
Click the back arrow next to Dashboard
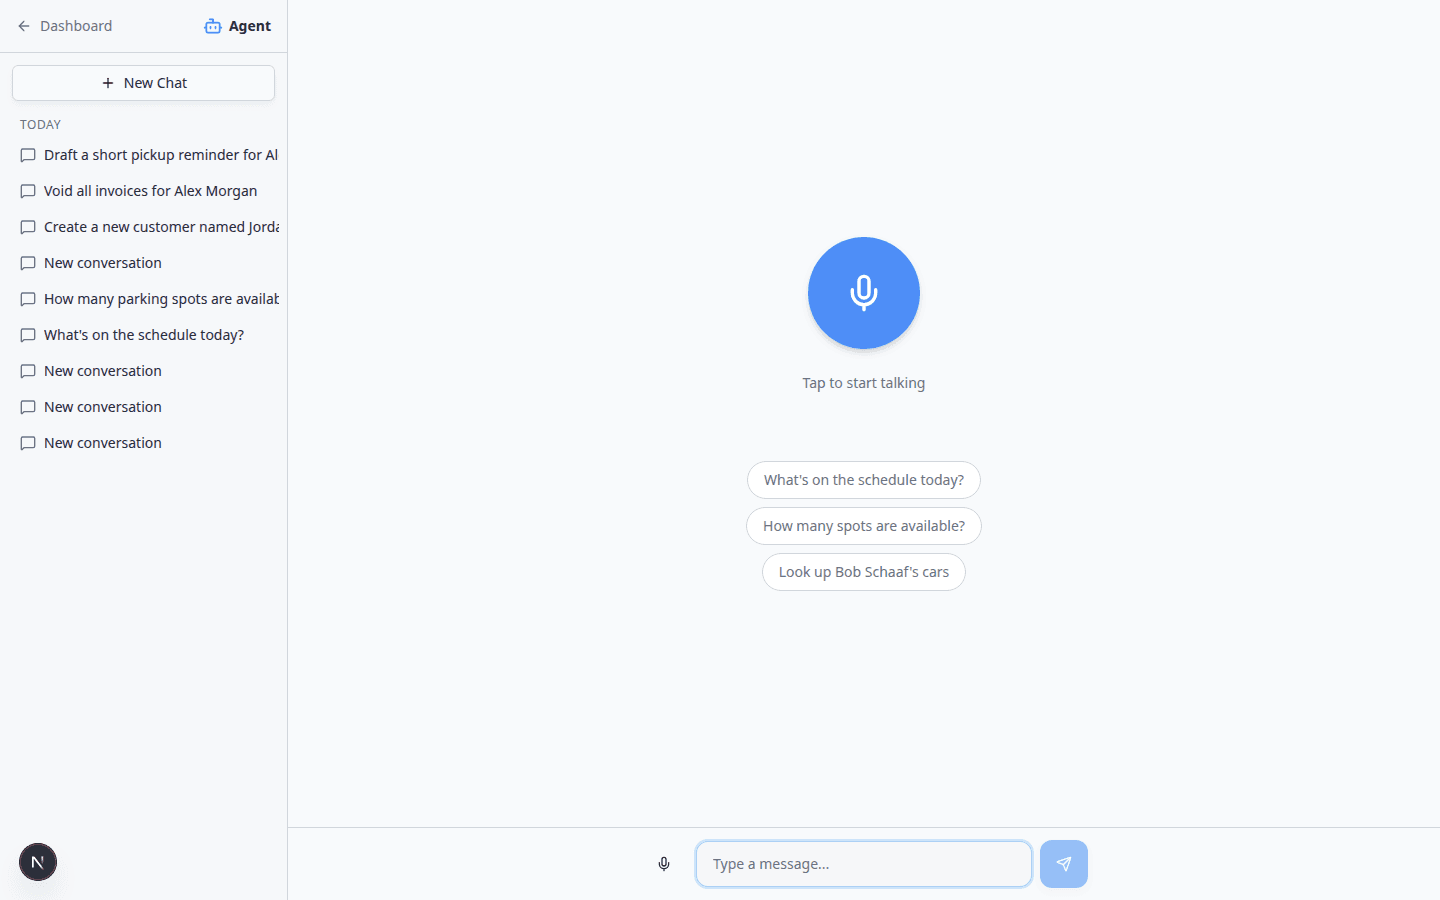24,26
